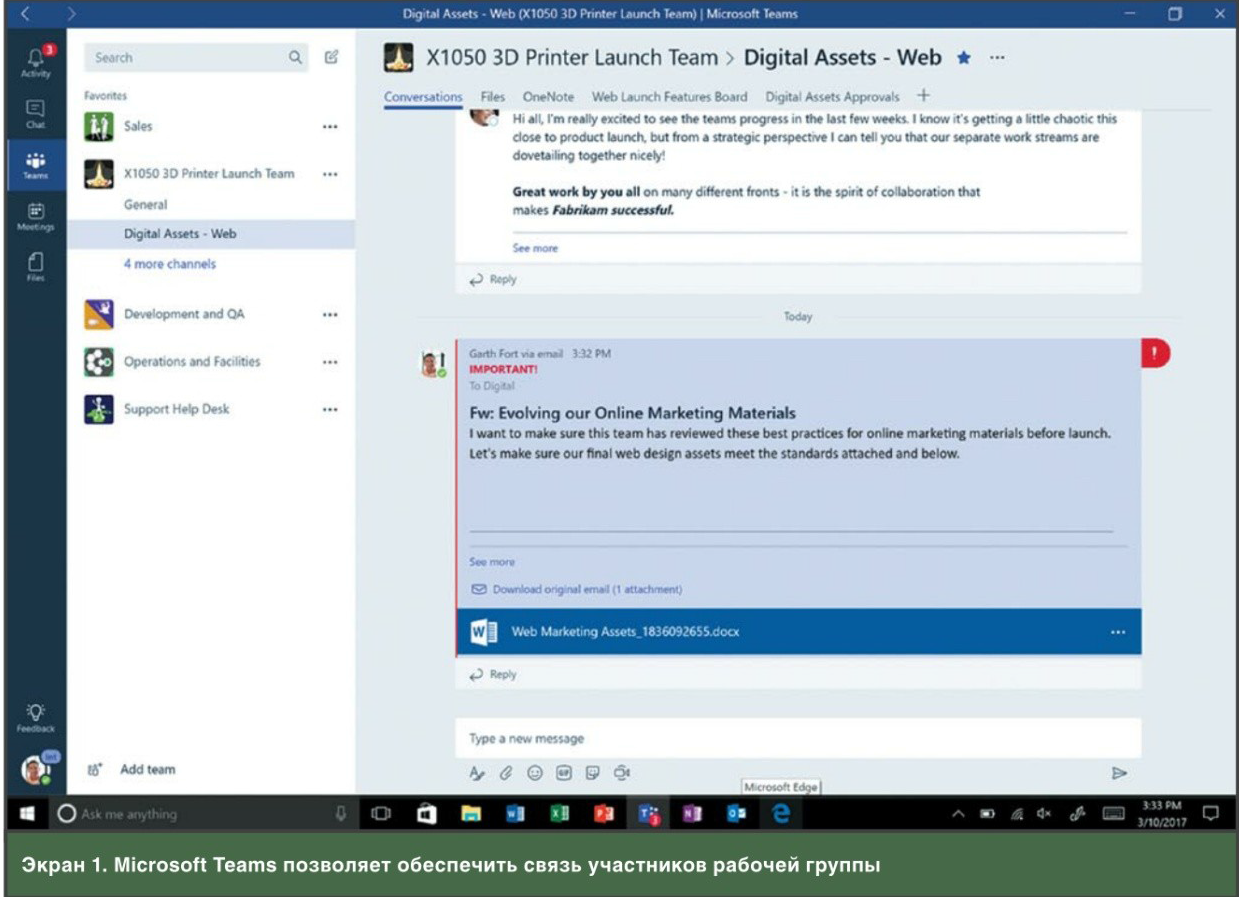The height and width of the screenshot is (897, 1239).
Task: Reply to the Garth Fort message
Action: [493, 674]
